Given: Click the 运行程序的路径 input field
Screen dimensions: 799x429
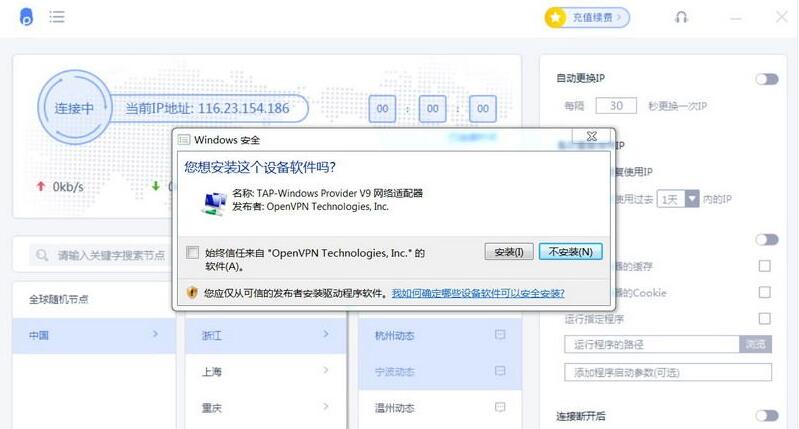Looking at the screenshot, I should (652, 344).
